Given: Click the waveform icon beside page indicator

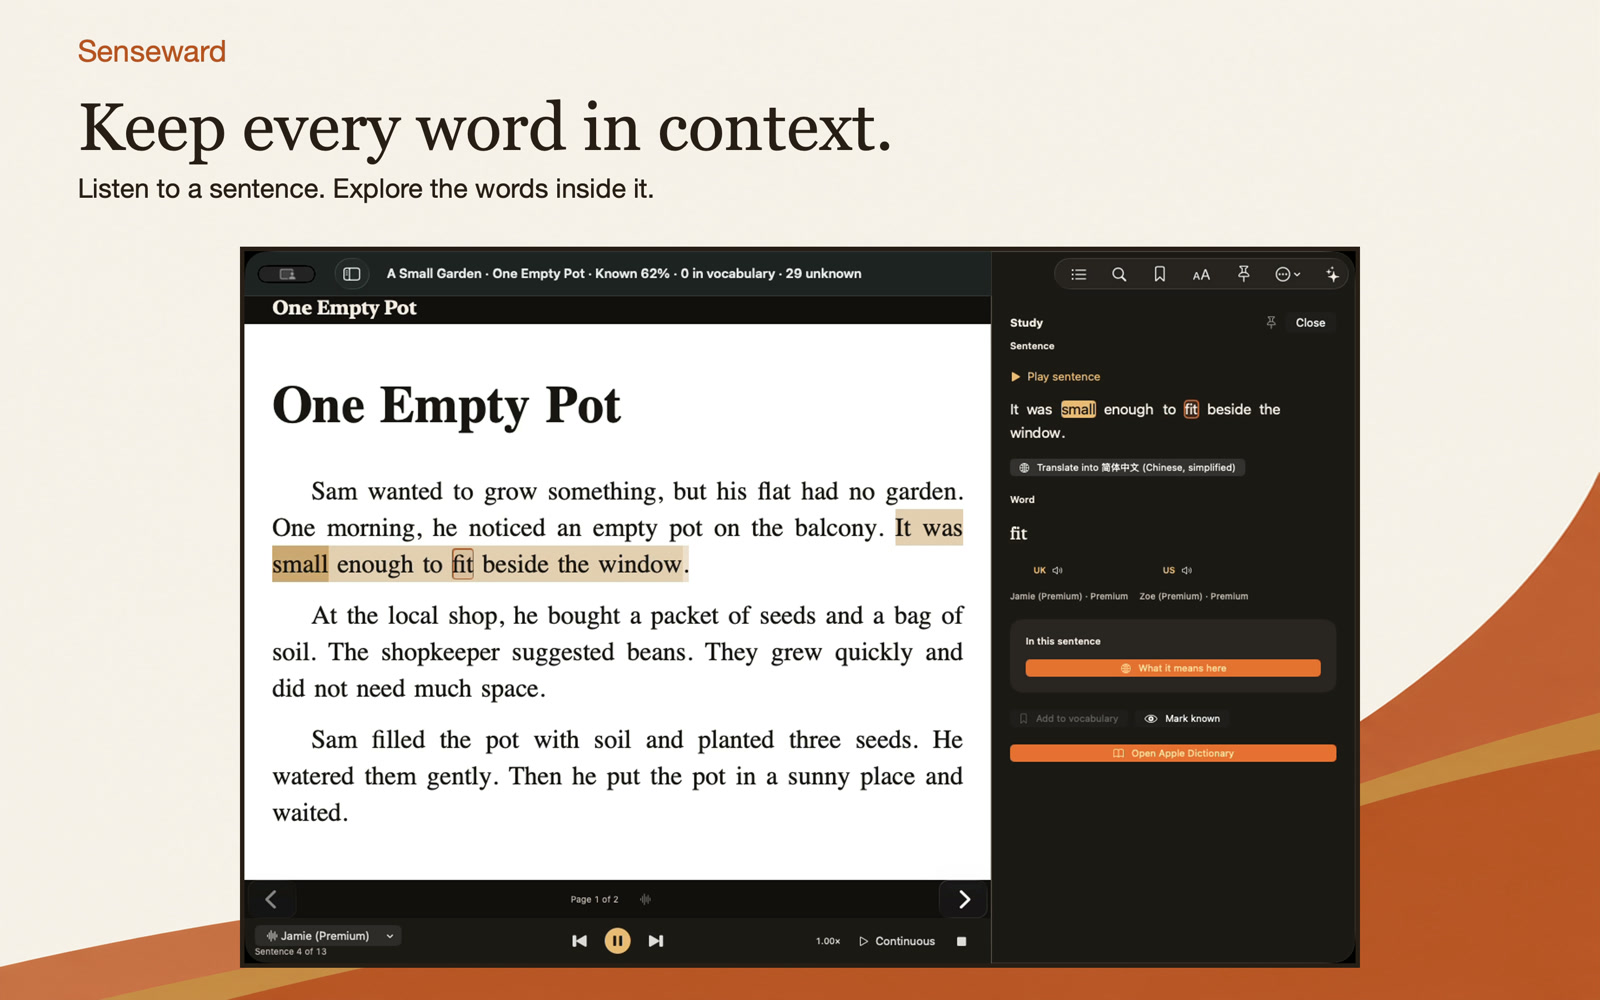Looking at the screenshot, I should click(645, 899).
